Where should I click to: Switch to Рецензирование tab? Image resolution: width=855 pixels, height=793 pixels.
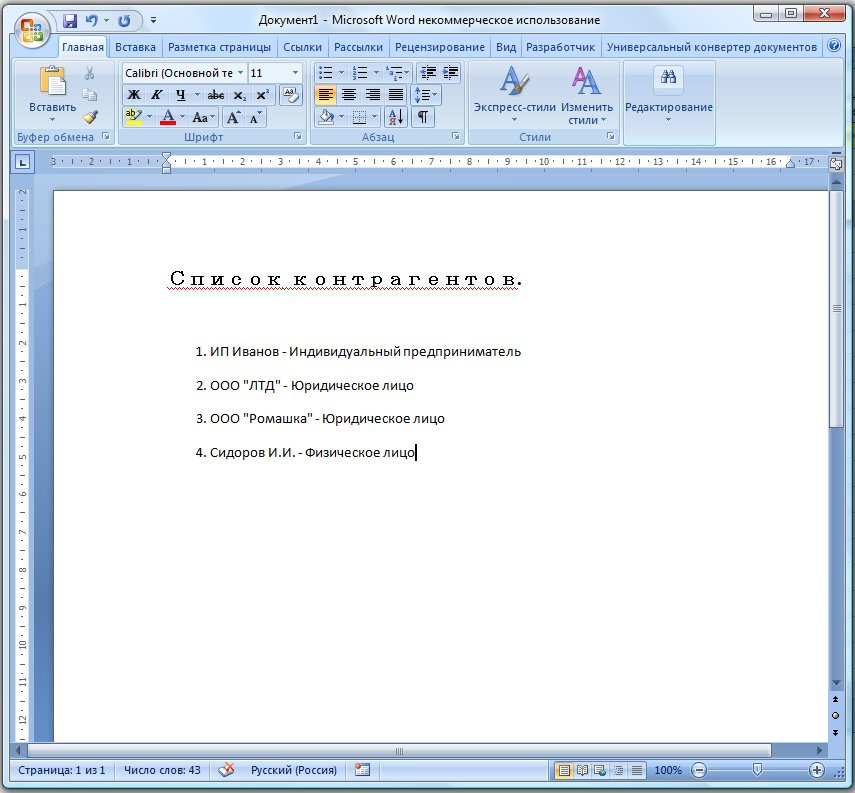coord(439,47)
